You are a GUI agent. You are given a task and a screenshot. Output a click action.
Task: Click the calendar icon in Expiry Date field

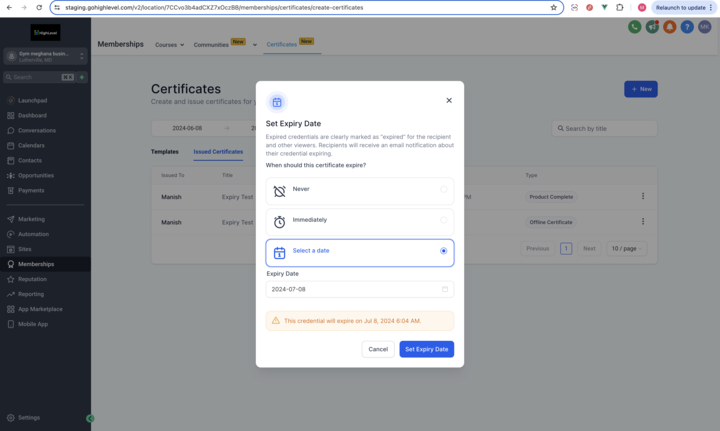click(445, 289)
